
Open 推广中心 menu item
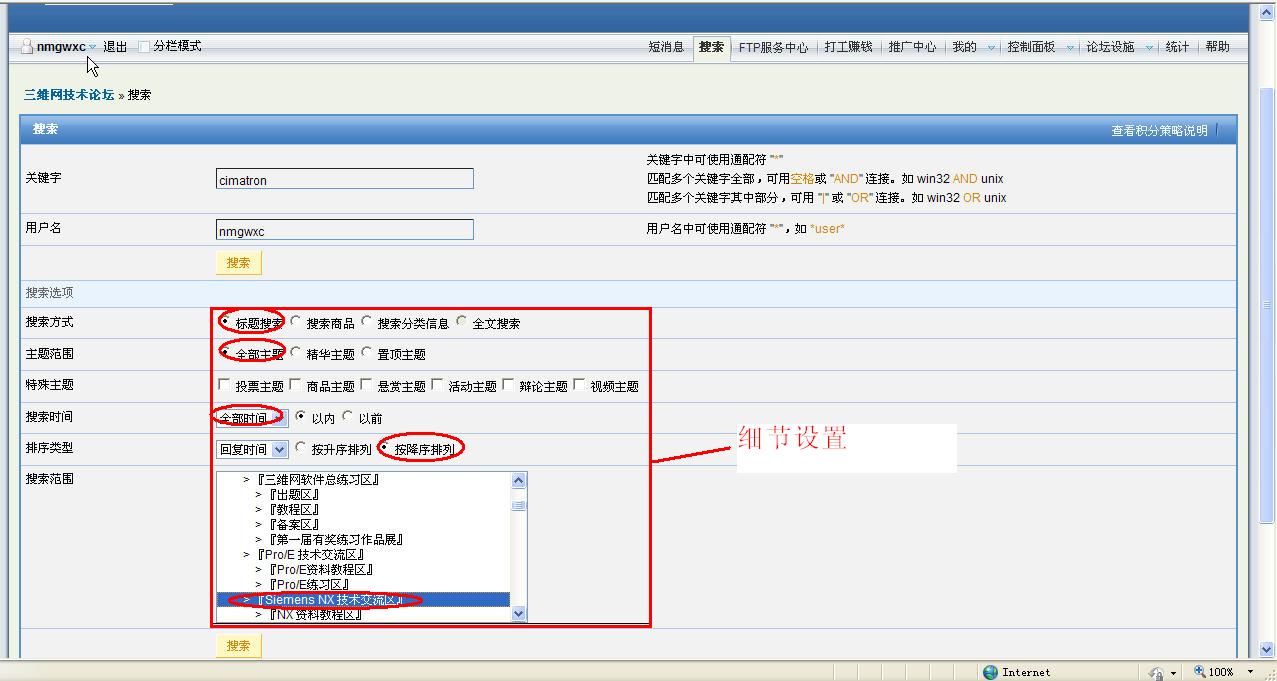(x=912, y=47)
